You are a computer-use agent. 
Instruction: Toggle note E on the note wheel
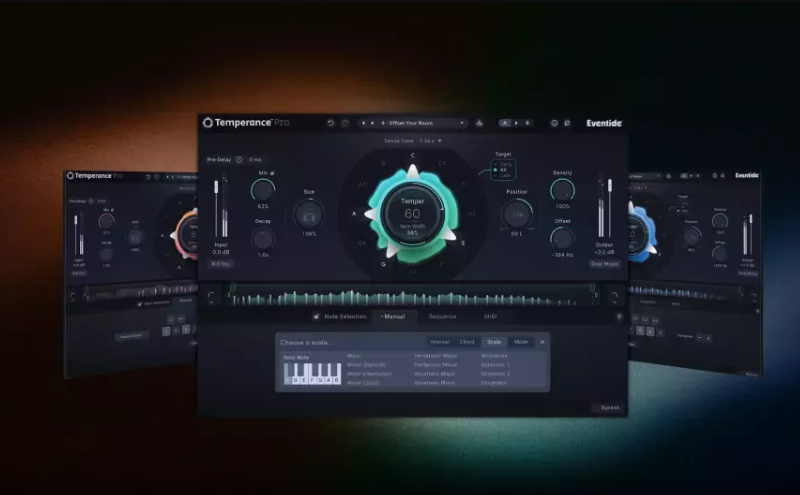(463, 243)
